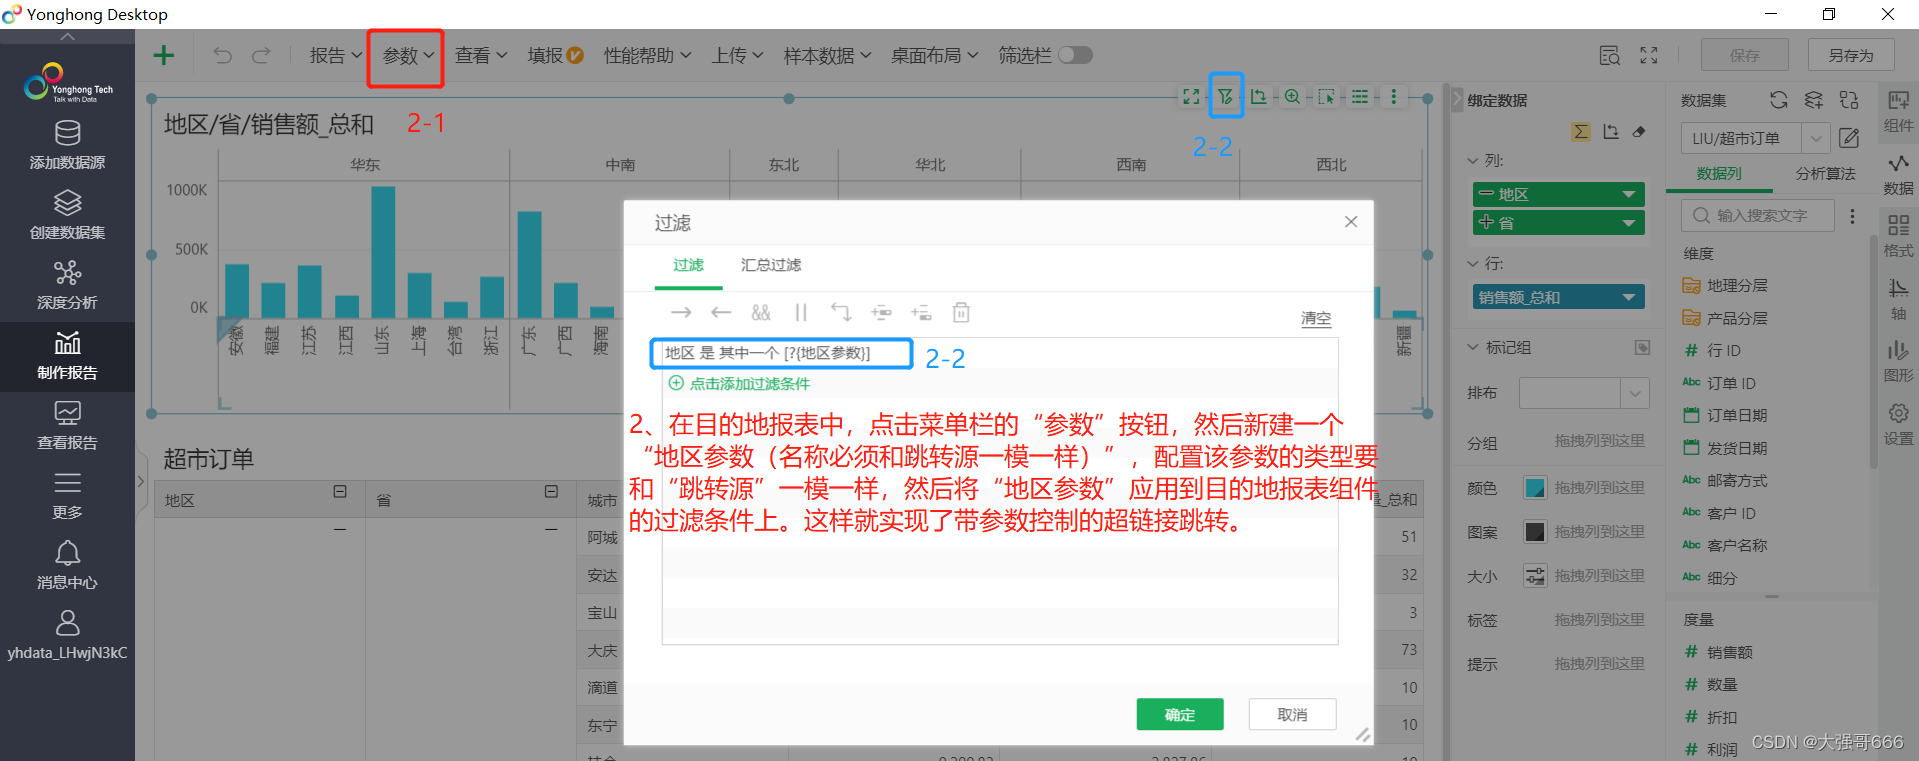Screen dimensions: 1919x761
Task: Click the 颜色 teal color swatch
Action: click(x=1535, y=488)
